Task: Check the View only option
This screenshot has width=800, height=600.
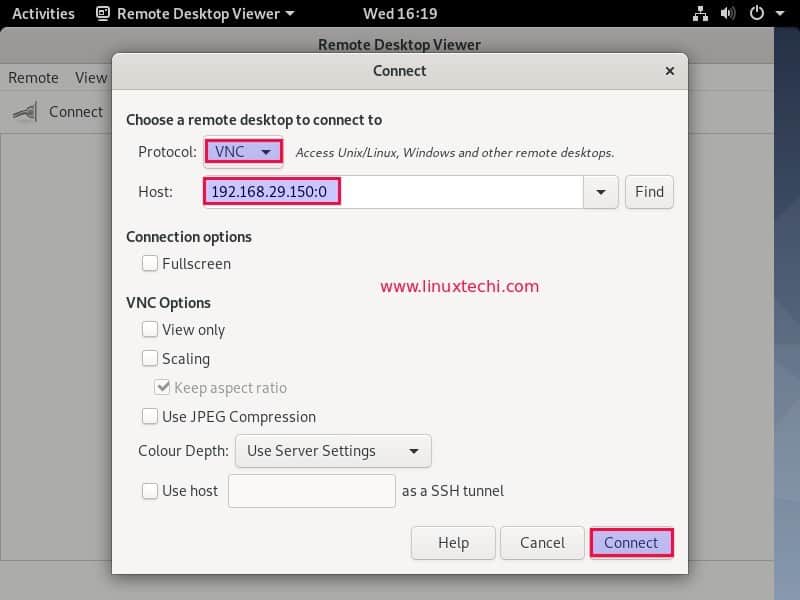Action: [150, 329]
